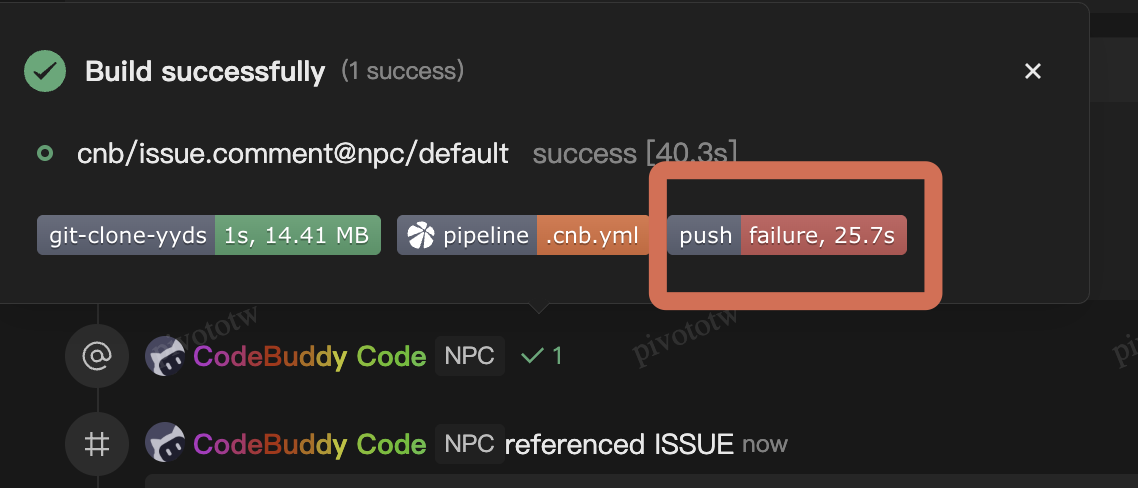This screenshot has width=1138, height=488.
Task: Close the build status popup
Action: 1033,71
